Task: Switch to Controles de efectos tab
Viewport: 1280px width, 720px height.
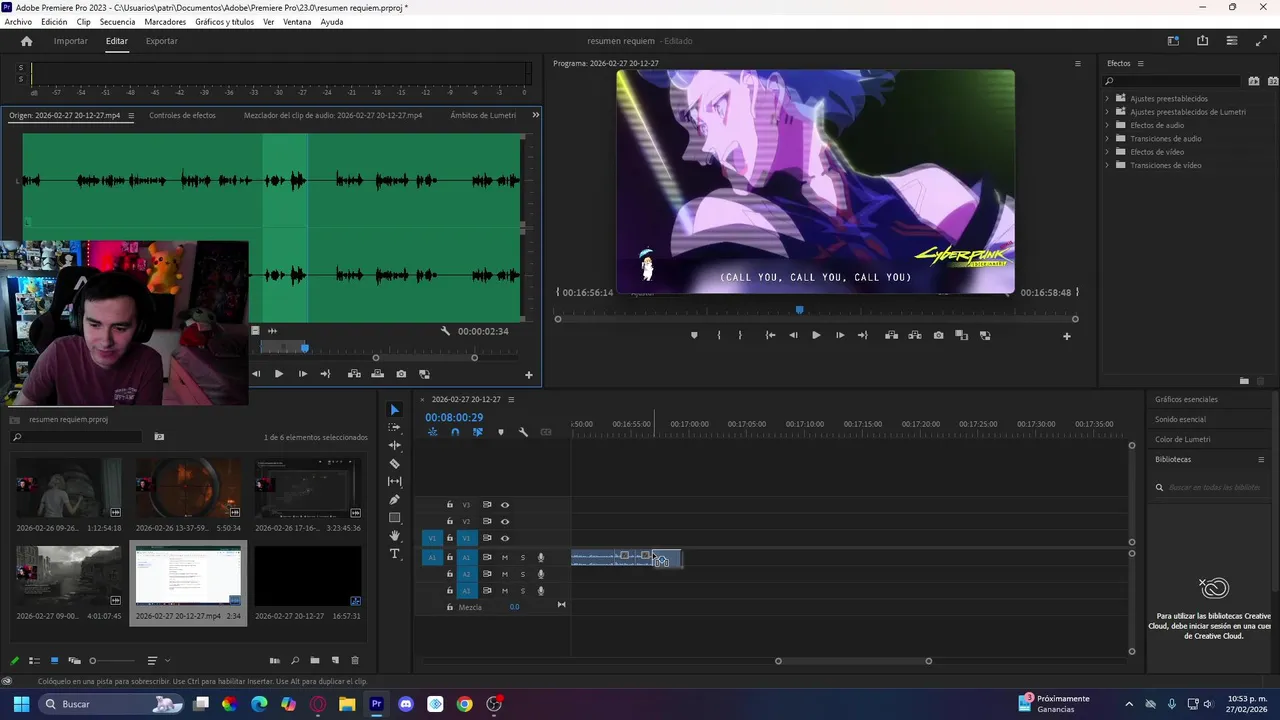Action: pos(182,115)
